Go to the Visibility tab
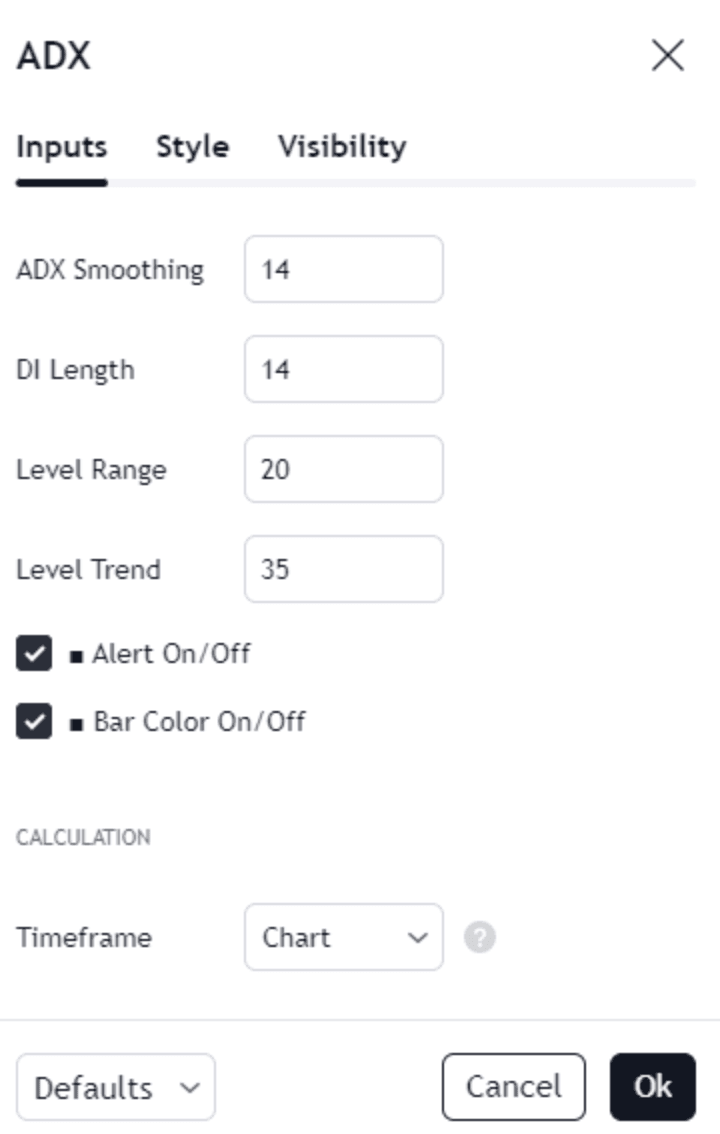The width and height of the screenshot is (720, 1134). click(x=342, y=147)
